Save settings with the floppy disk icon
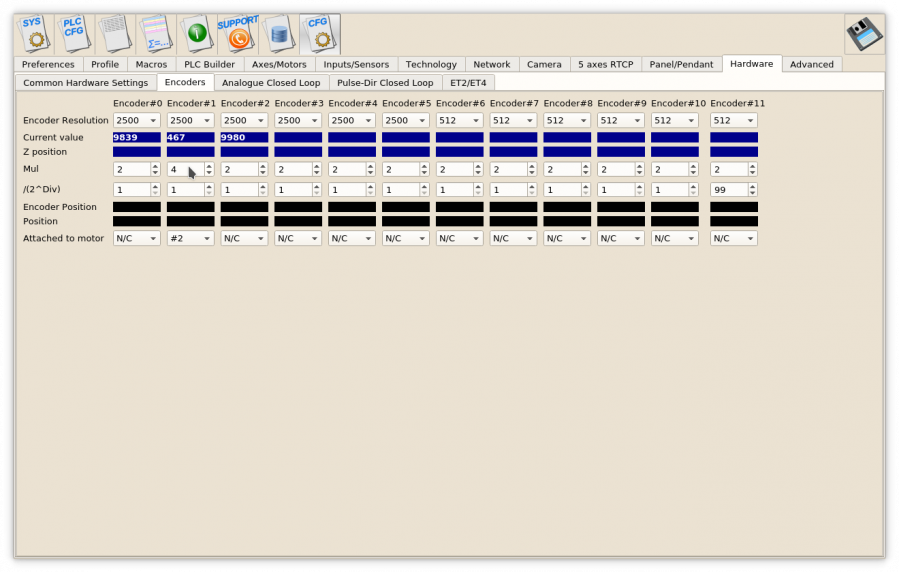Viewport: 899px width, 572px height. coord(864,34)
